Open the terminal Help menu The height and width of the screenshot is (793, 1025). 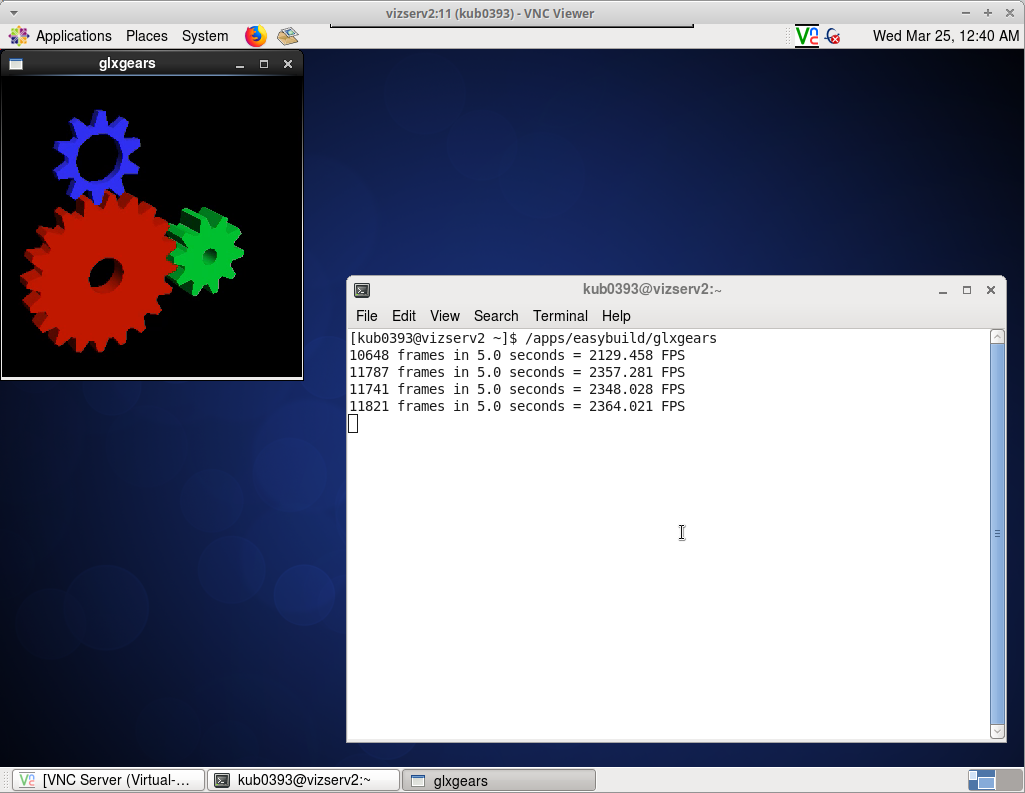tap(616, 316)
